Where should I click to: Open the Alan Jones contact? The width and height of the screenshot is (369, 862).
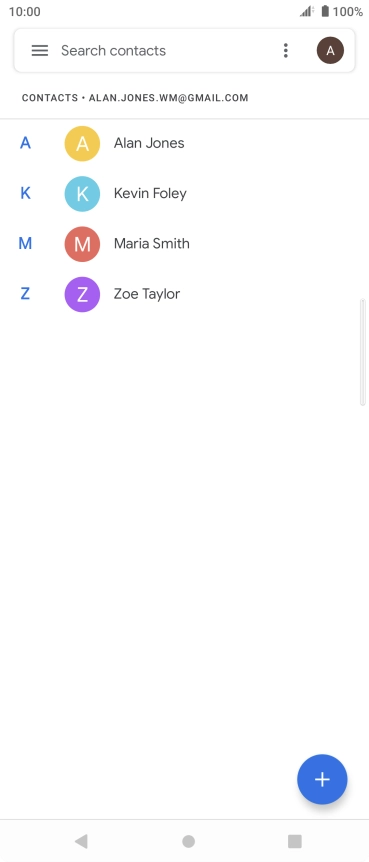click(x=184, y=143)
